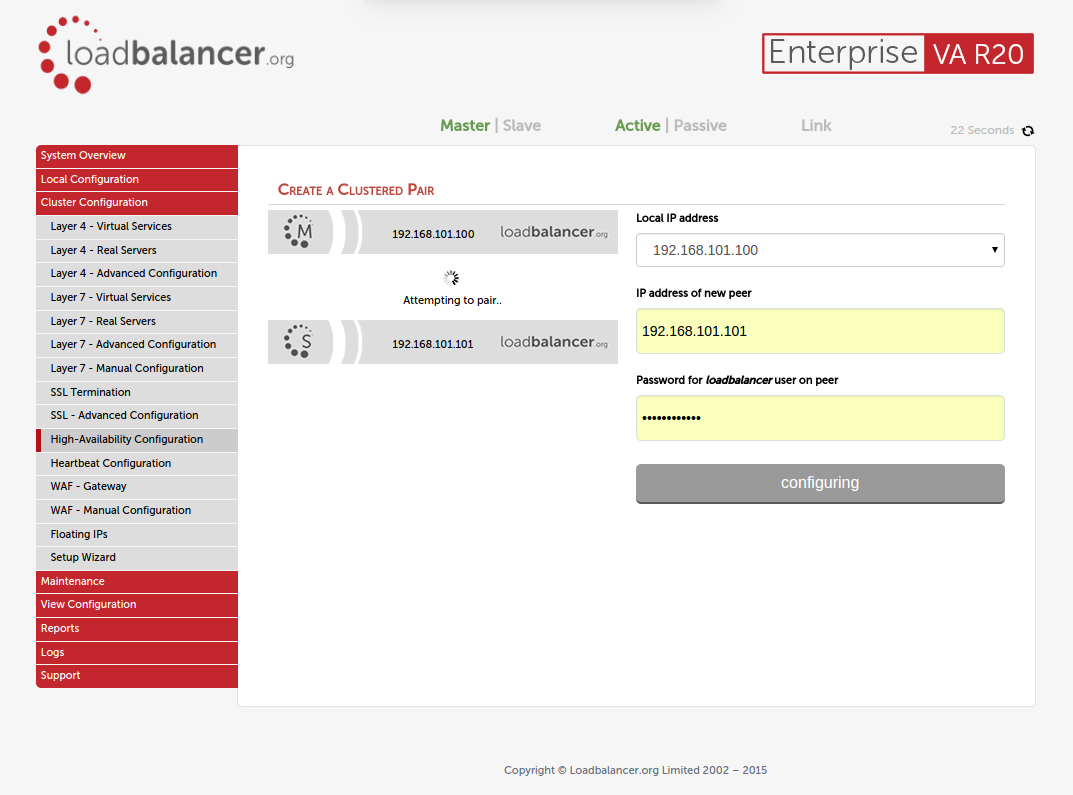Open Layer 4 - Virtual Services
Viewport: 1073px width, 795px height.
(137, 226)
